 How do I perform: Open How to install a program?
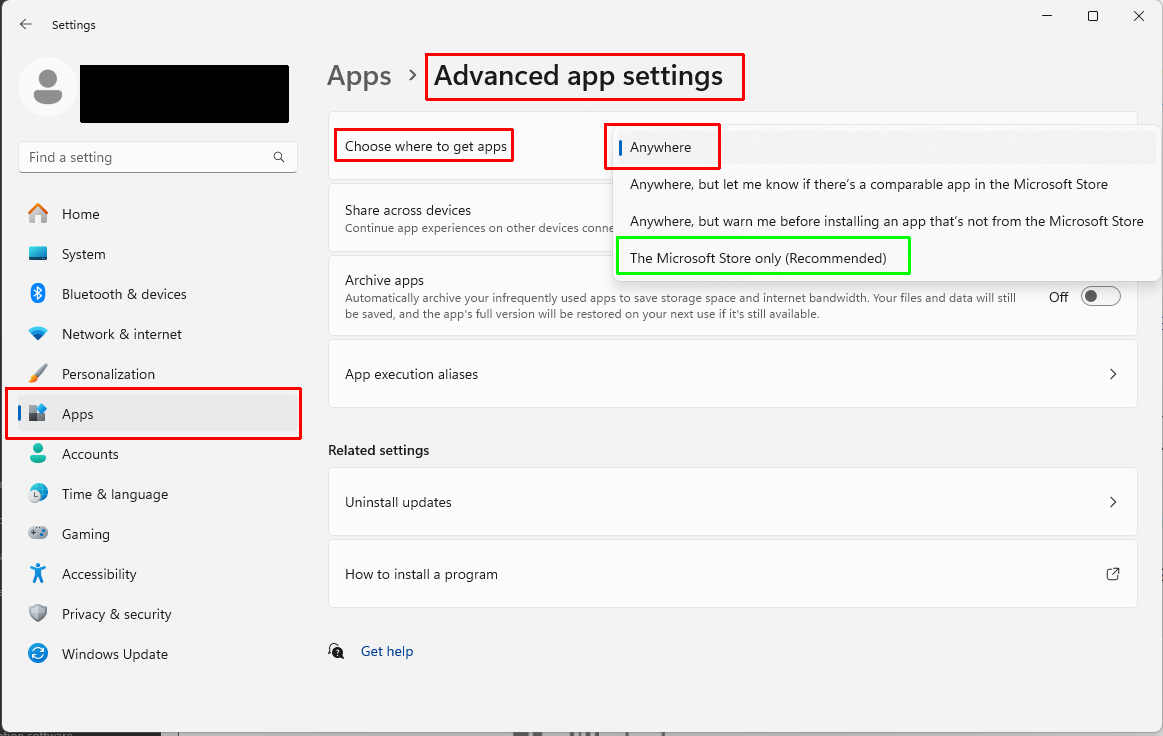(x=733, y=574)
